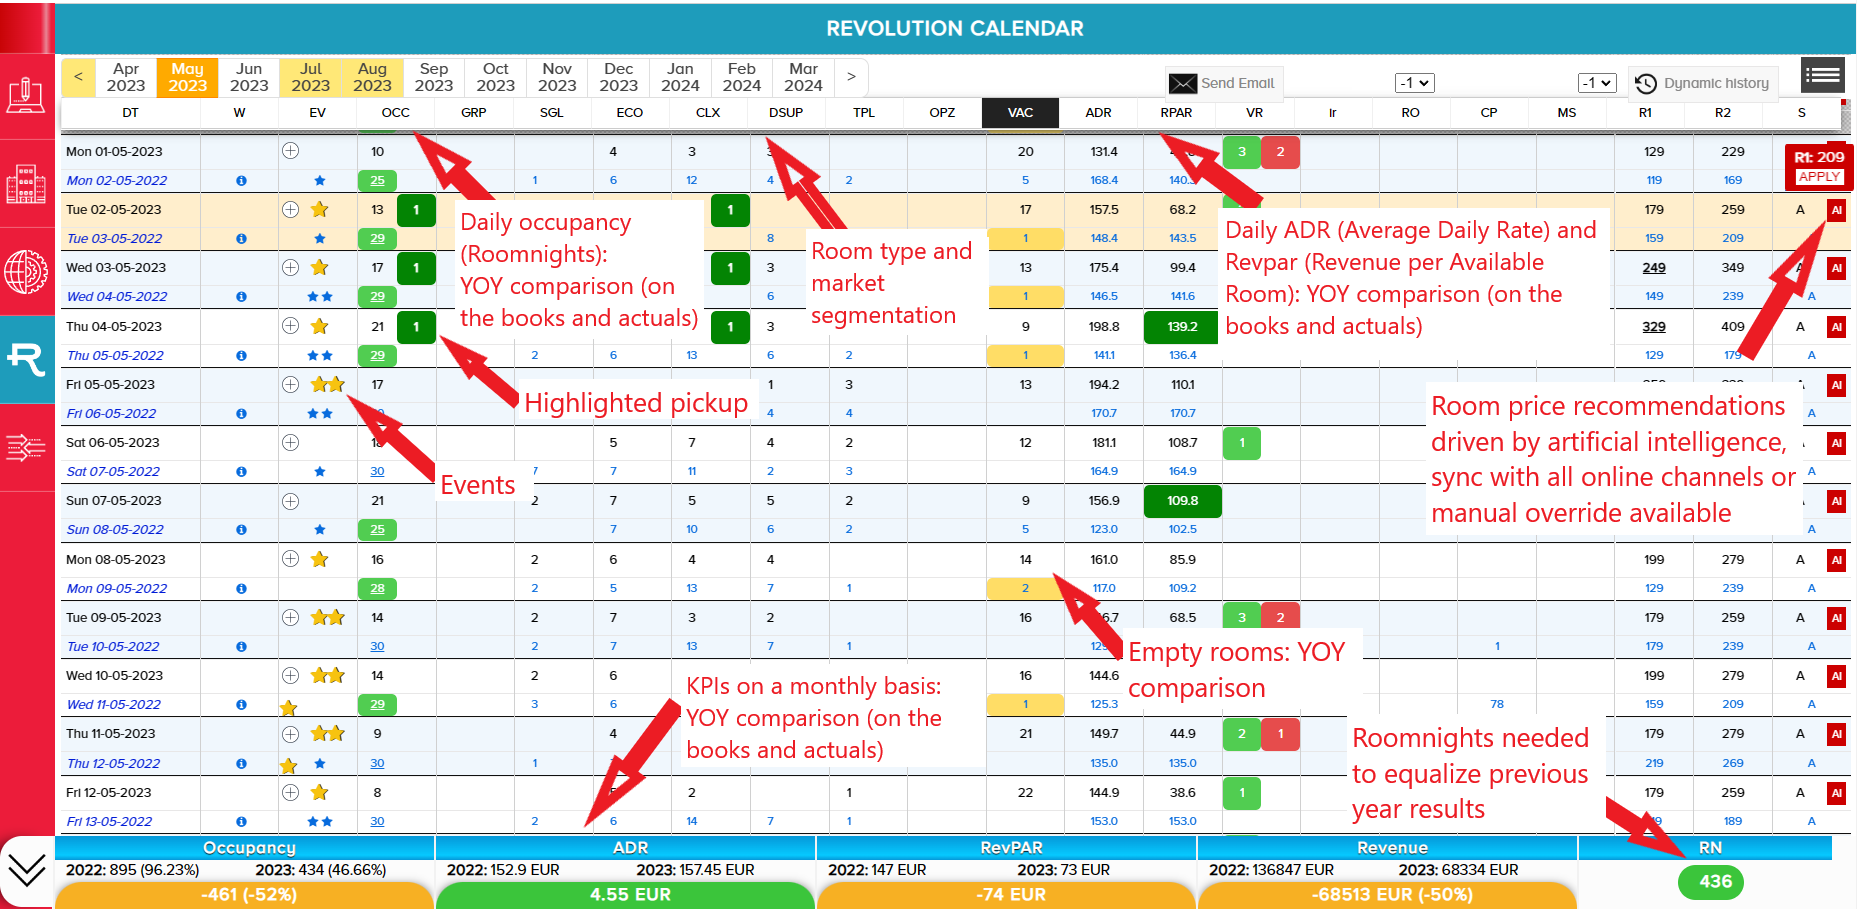Expand plus icon on Thu 11-05-2023 row
Viewport: 1857px width, 909px height.
click(290, 734)
